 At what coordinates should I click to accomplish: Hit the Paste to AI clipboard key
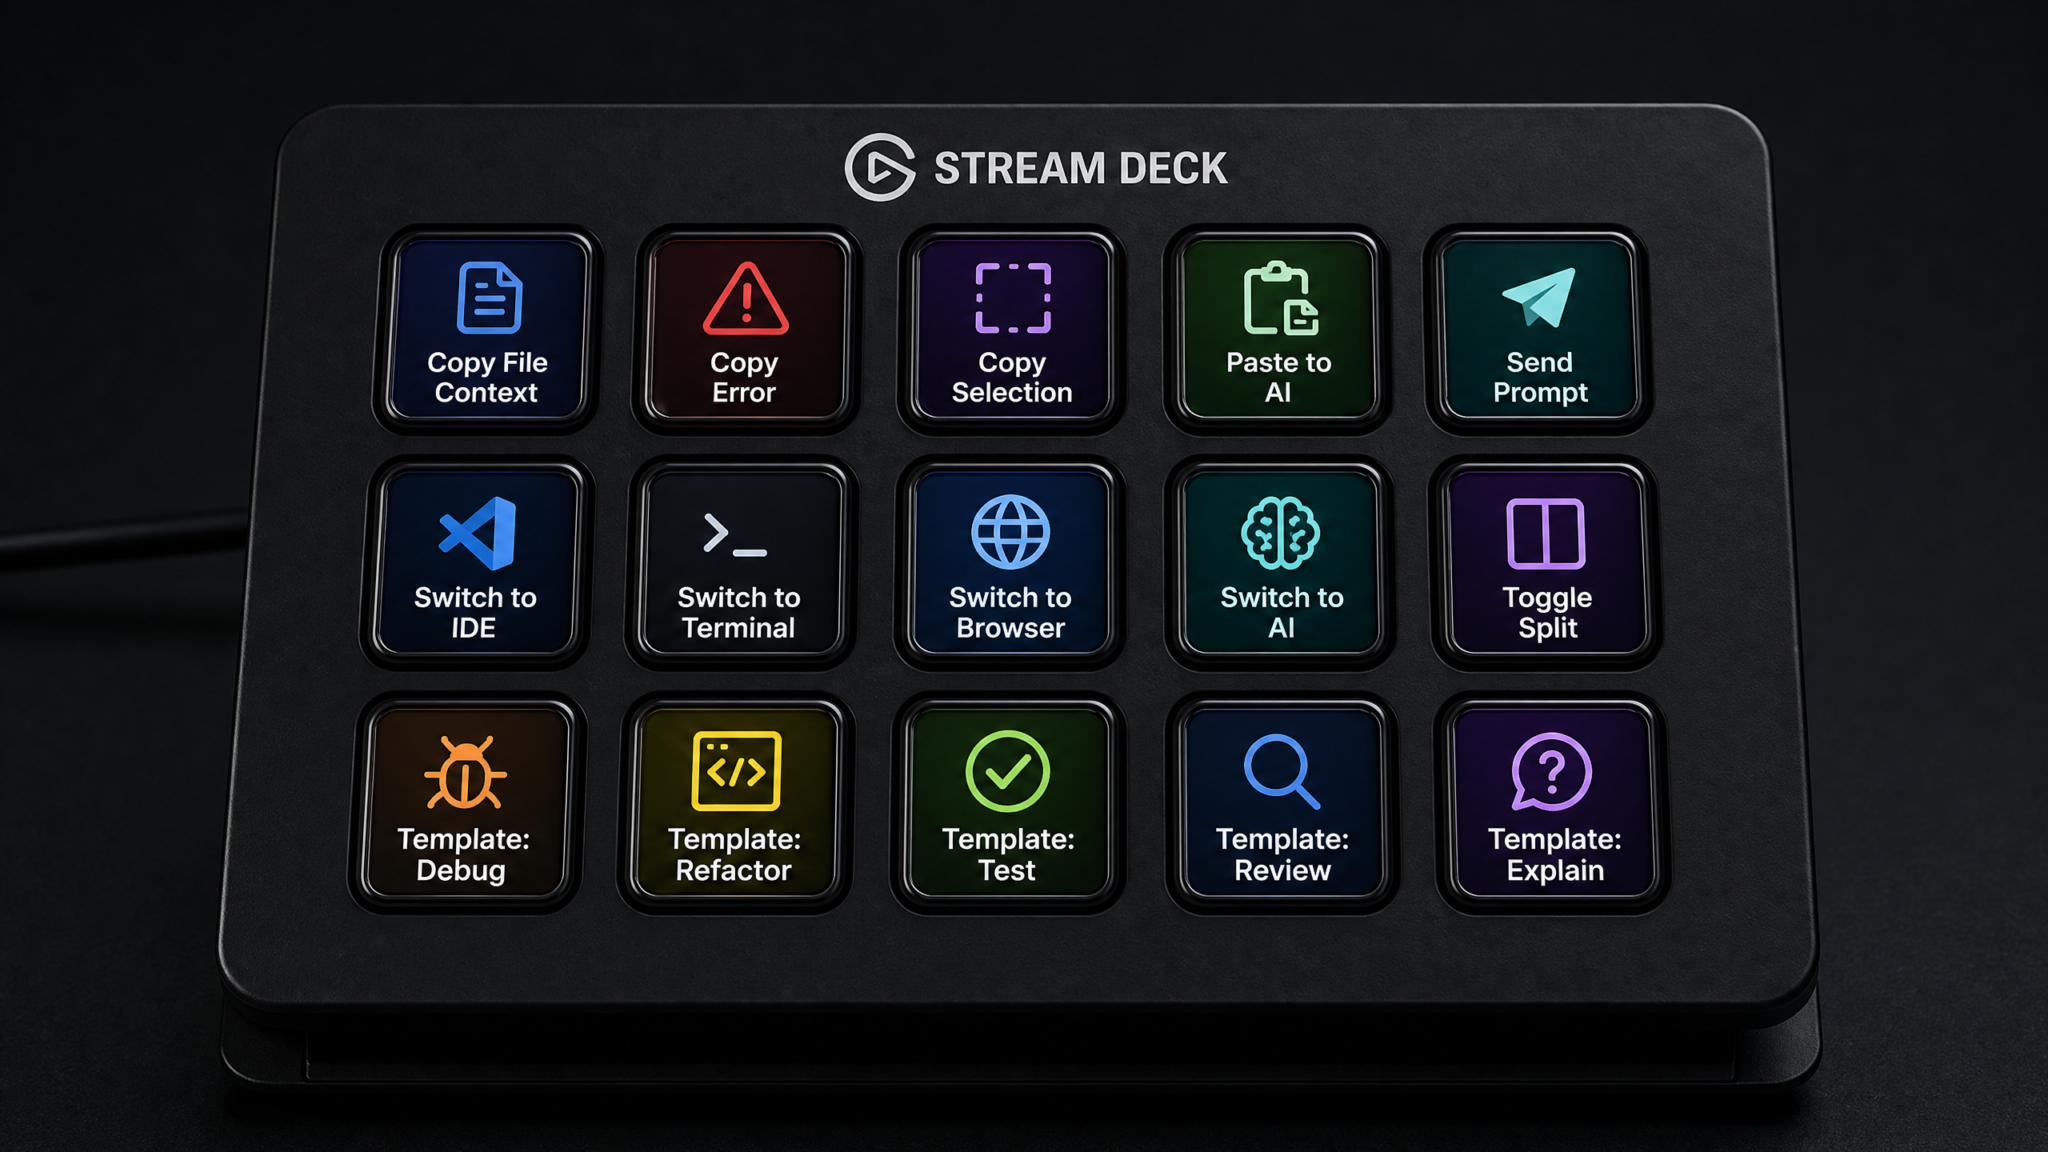point(1278,329)
